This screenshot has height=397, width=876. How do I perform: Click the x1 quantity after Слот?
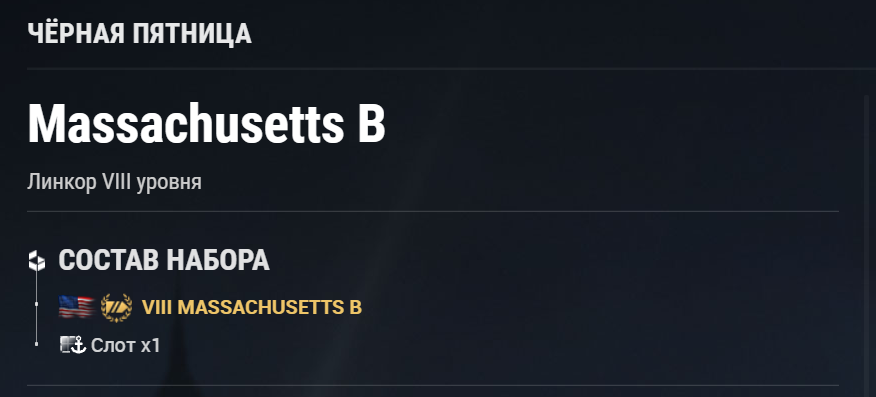tap(150, 346)
